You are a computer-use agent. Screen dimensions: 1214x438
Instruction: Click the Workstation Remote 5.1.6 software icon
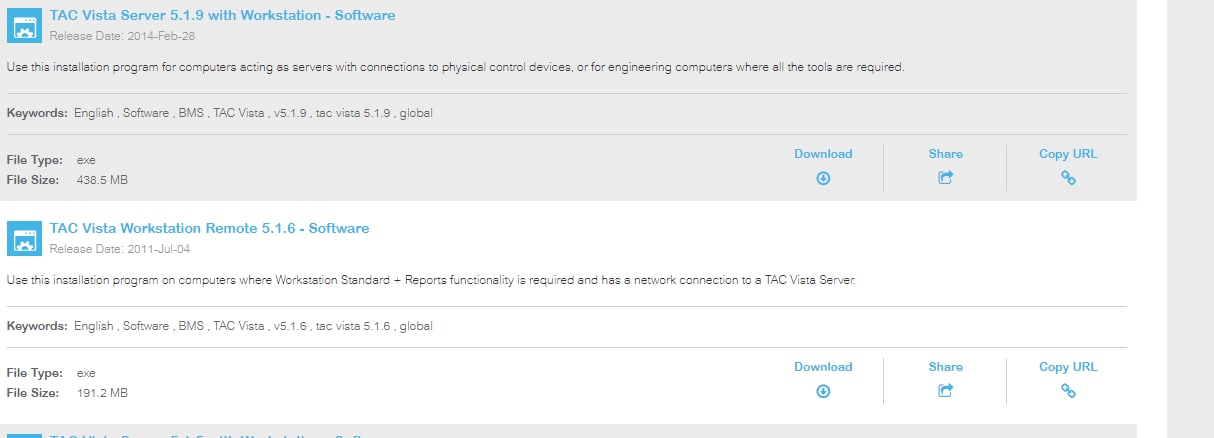coord(24,239)
